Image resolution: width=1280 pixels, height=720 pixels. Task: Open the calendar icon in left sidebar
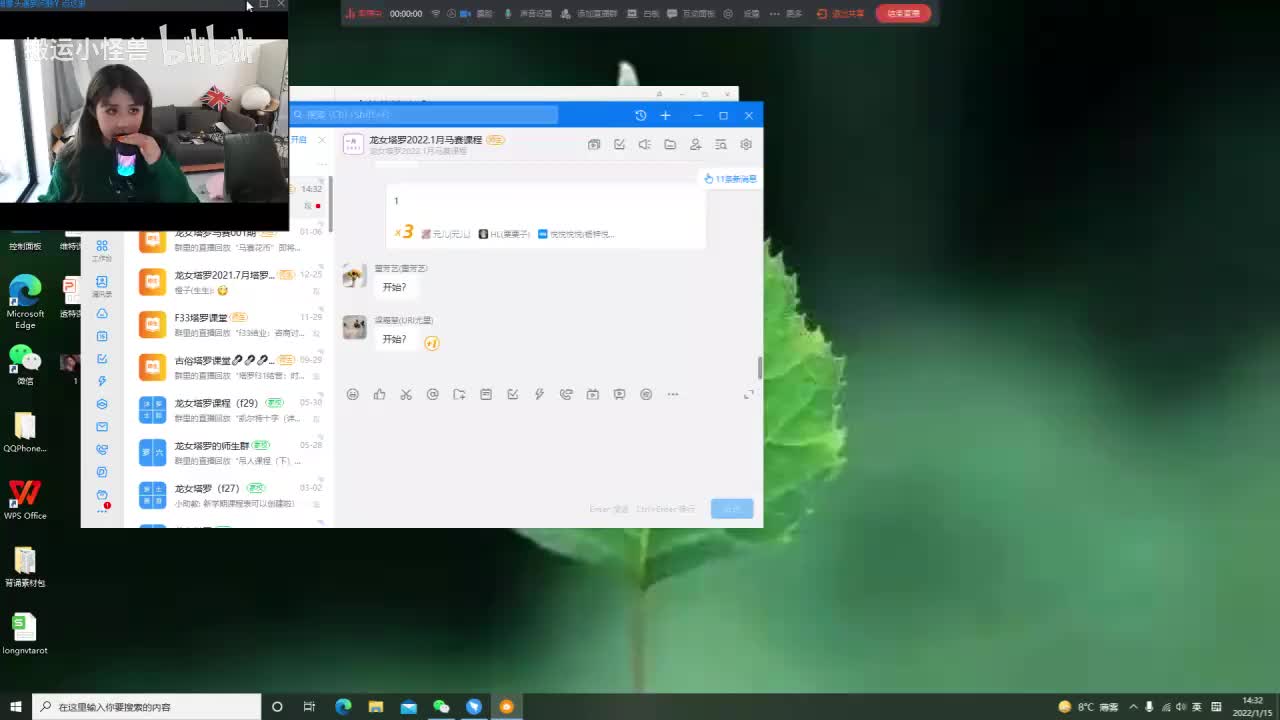click(102, 336)
